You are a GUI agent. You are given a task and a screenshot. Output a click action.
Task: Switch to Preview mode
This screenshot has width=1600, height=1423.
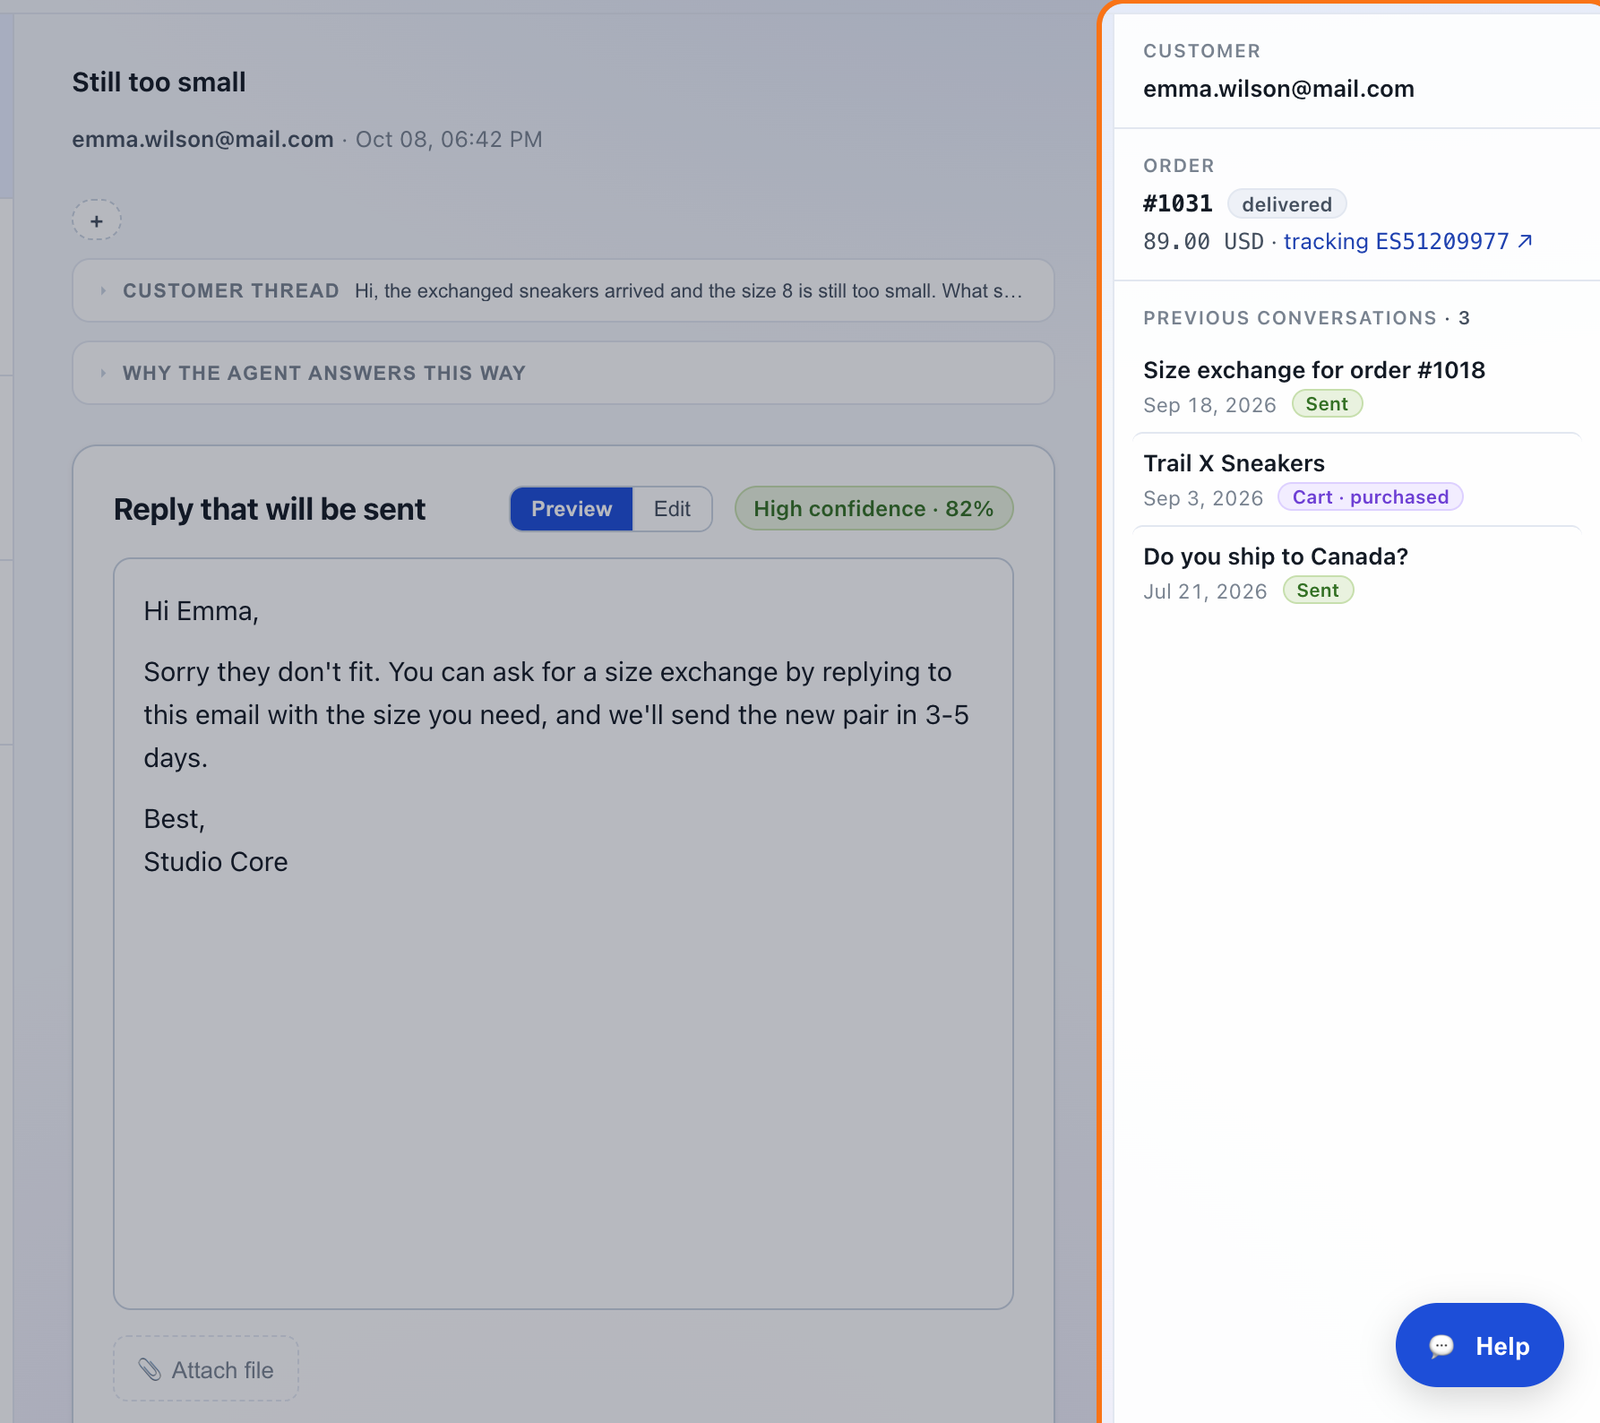571,509
